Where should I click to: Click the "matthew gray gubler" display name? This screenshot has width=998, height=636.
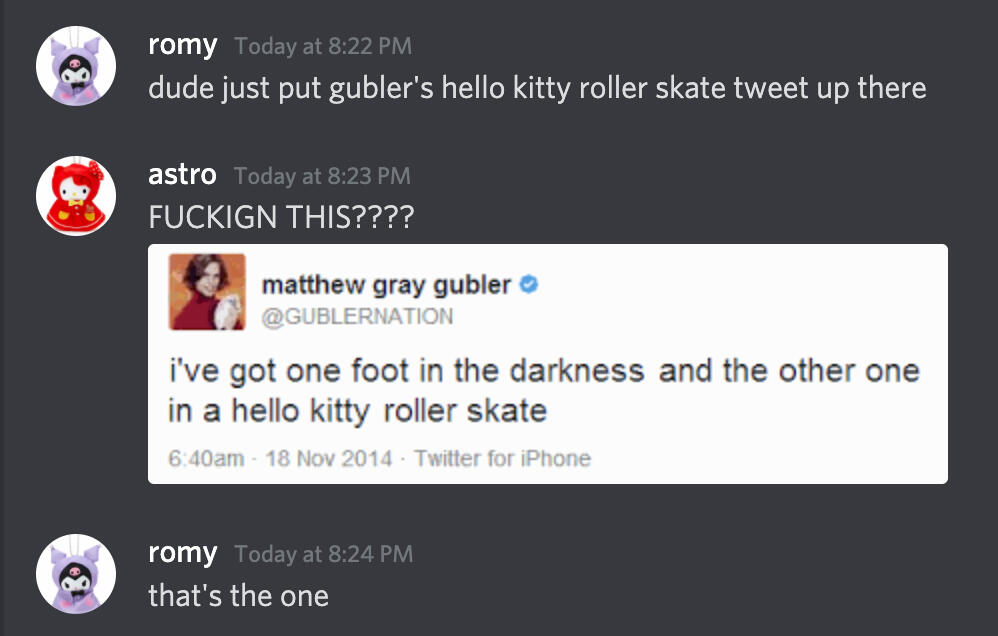pyautogui.click(x=385, y=285)
